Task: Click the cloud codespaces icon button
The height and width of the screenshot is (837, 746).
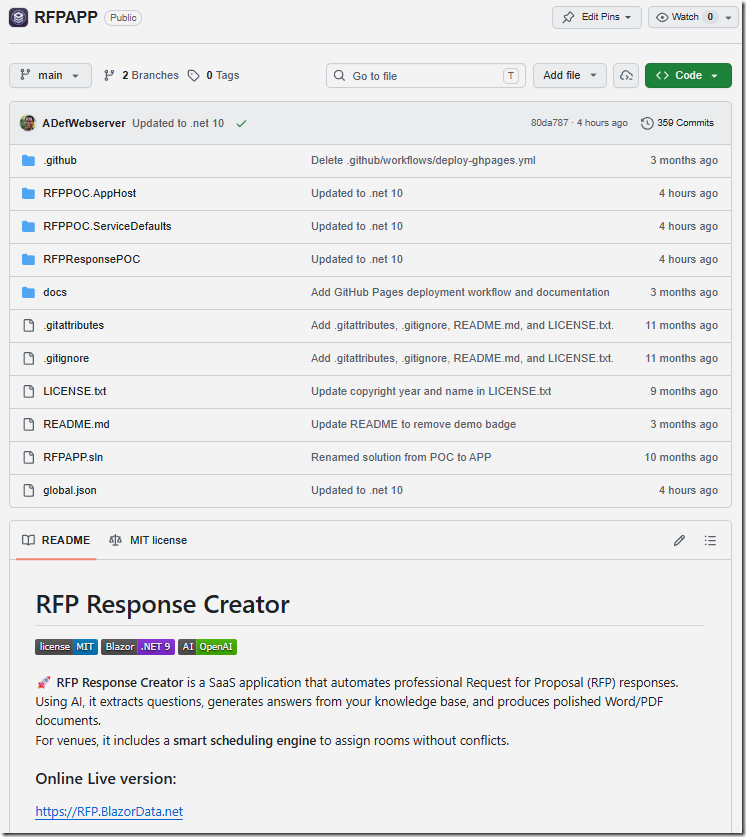Action: [x=626, y=75]
